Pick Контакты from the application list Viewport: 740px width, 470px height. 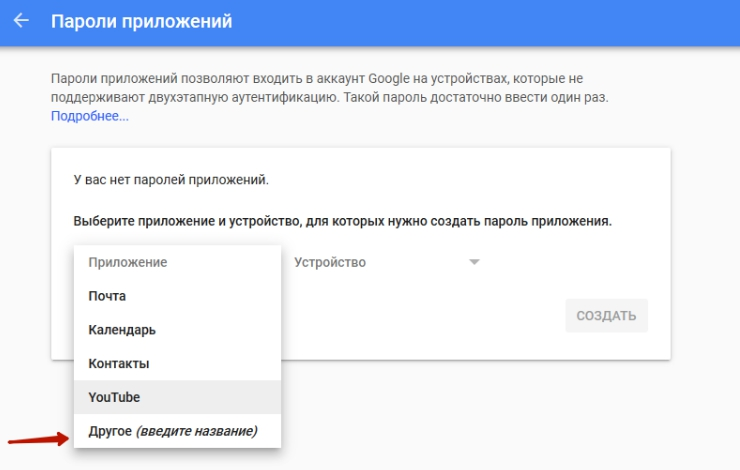[119, 363]
